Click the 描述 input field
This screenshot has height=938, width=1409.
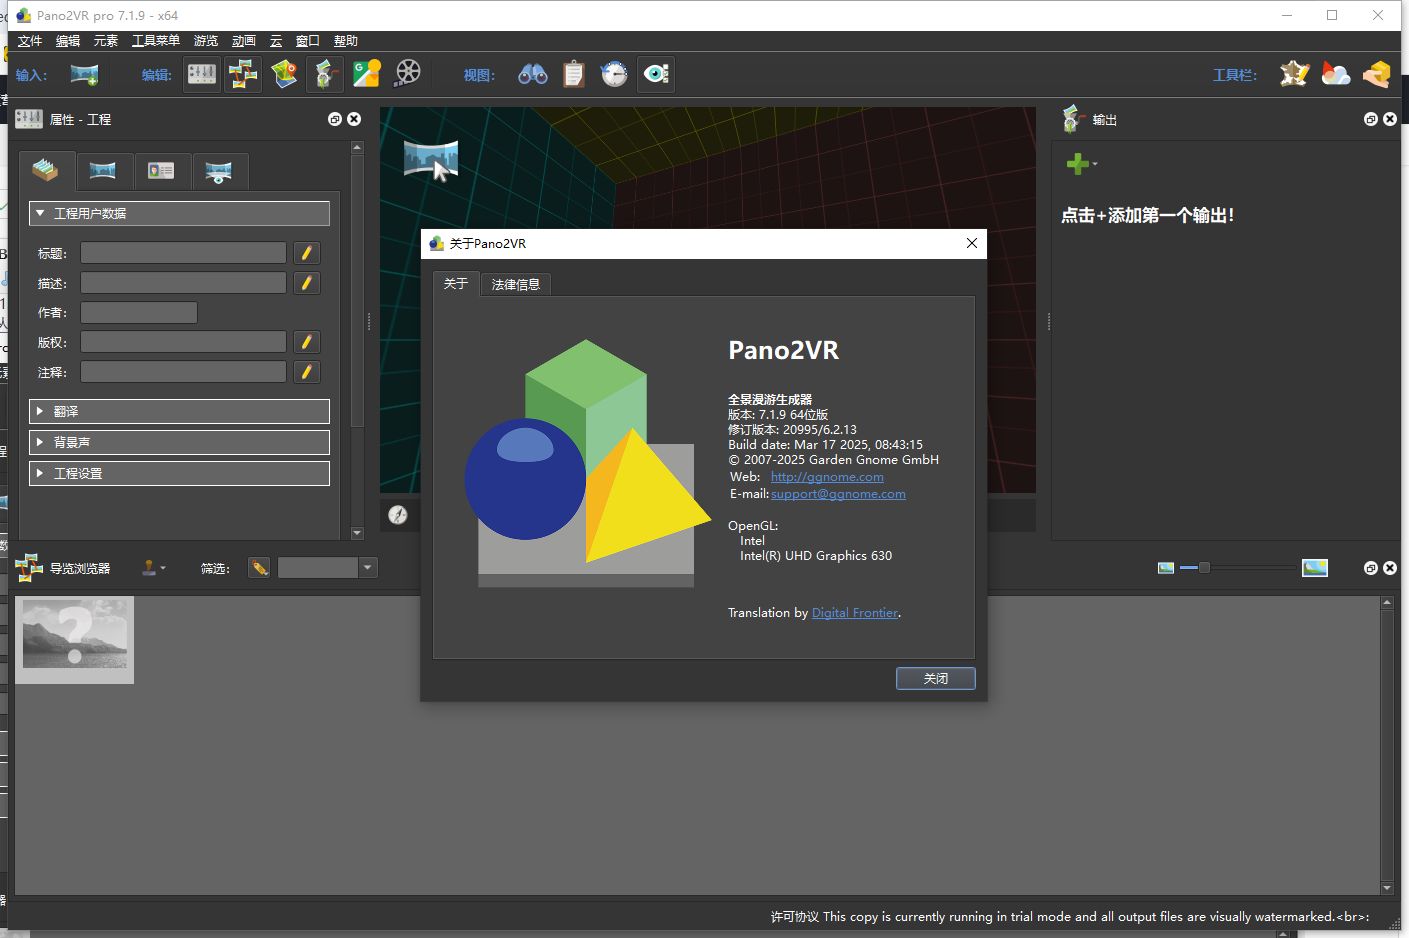tap(183, 283)
